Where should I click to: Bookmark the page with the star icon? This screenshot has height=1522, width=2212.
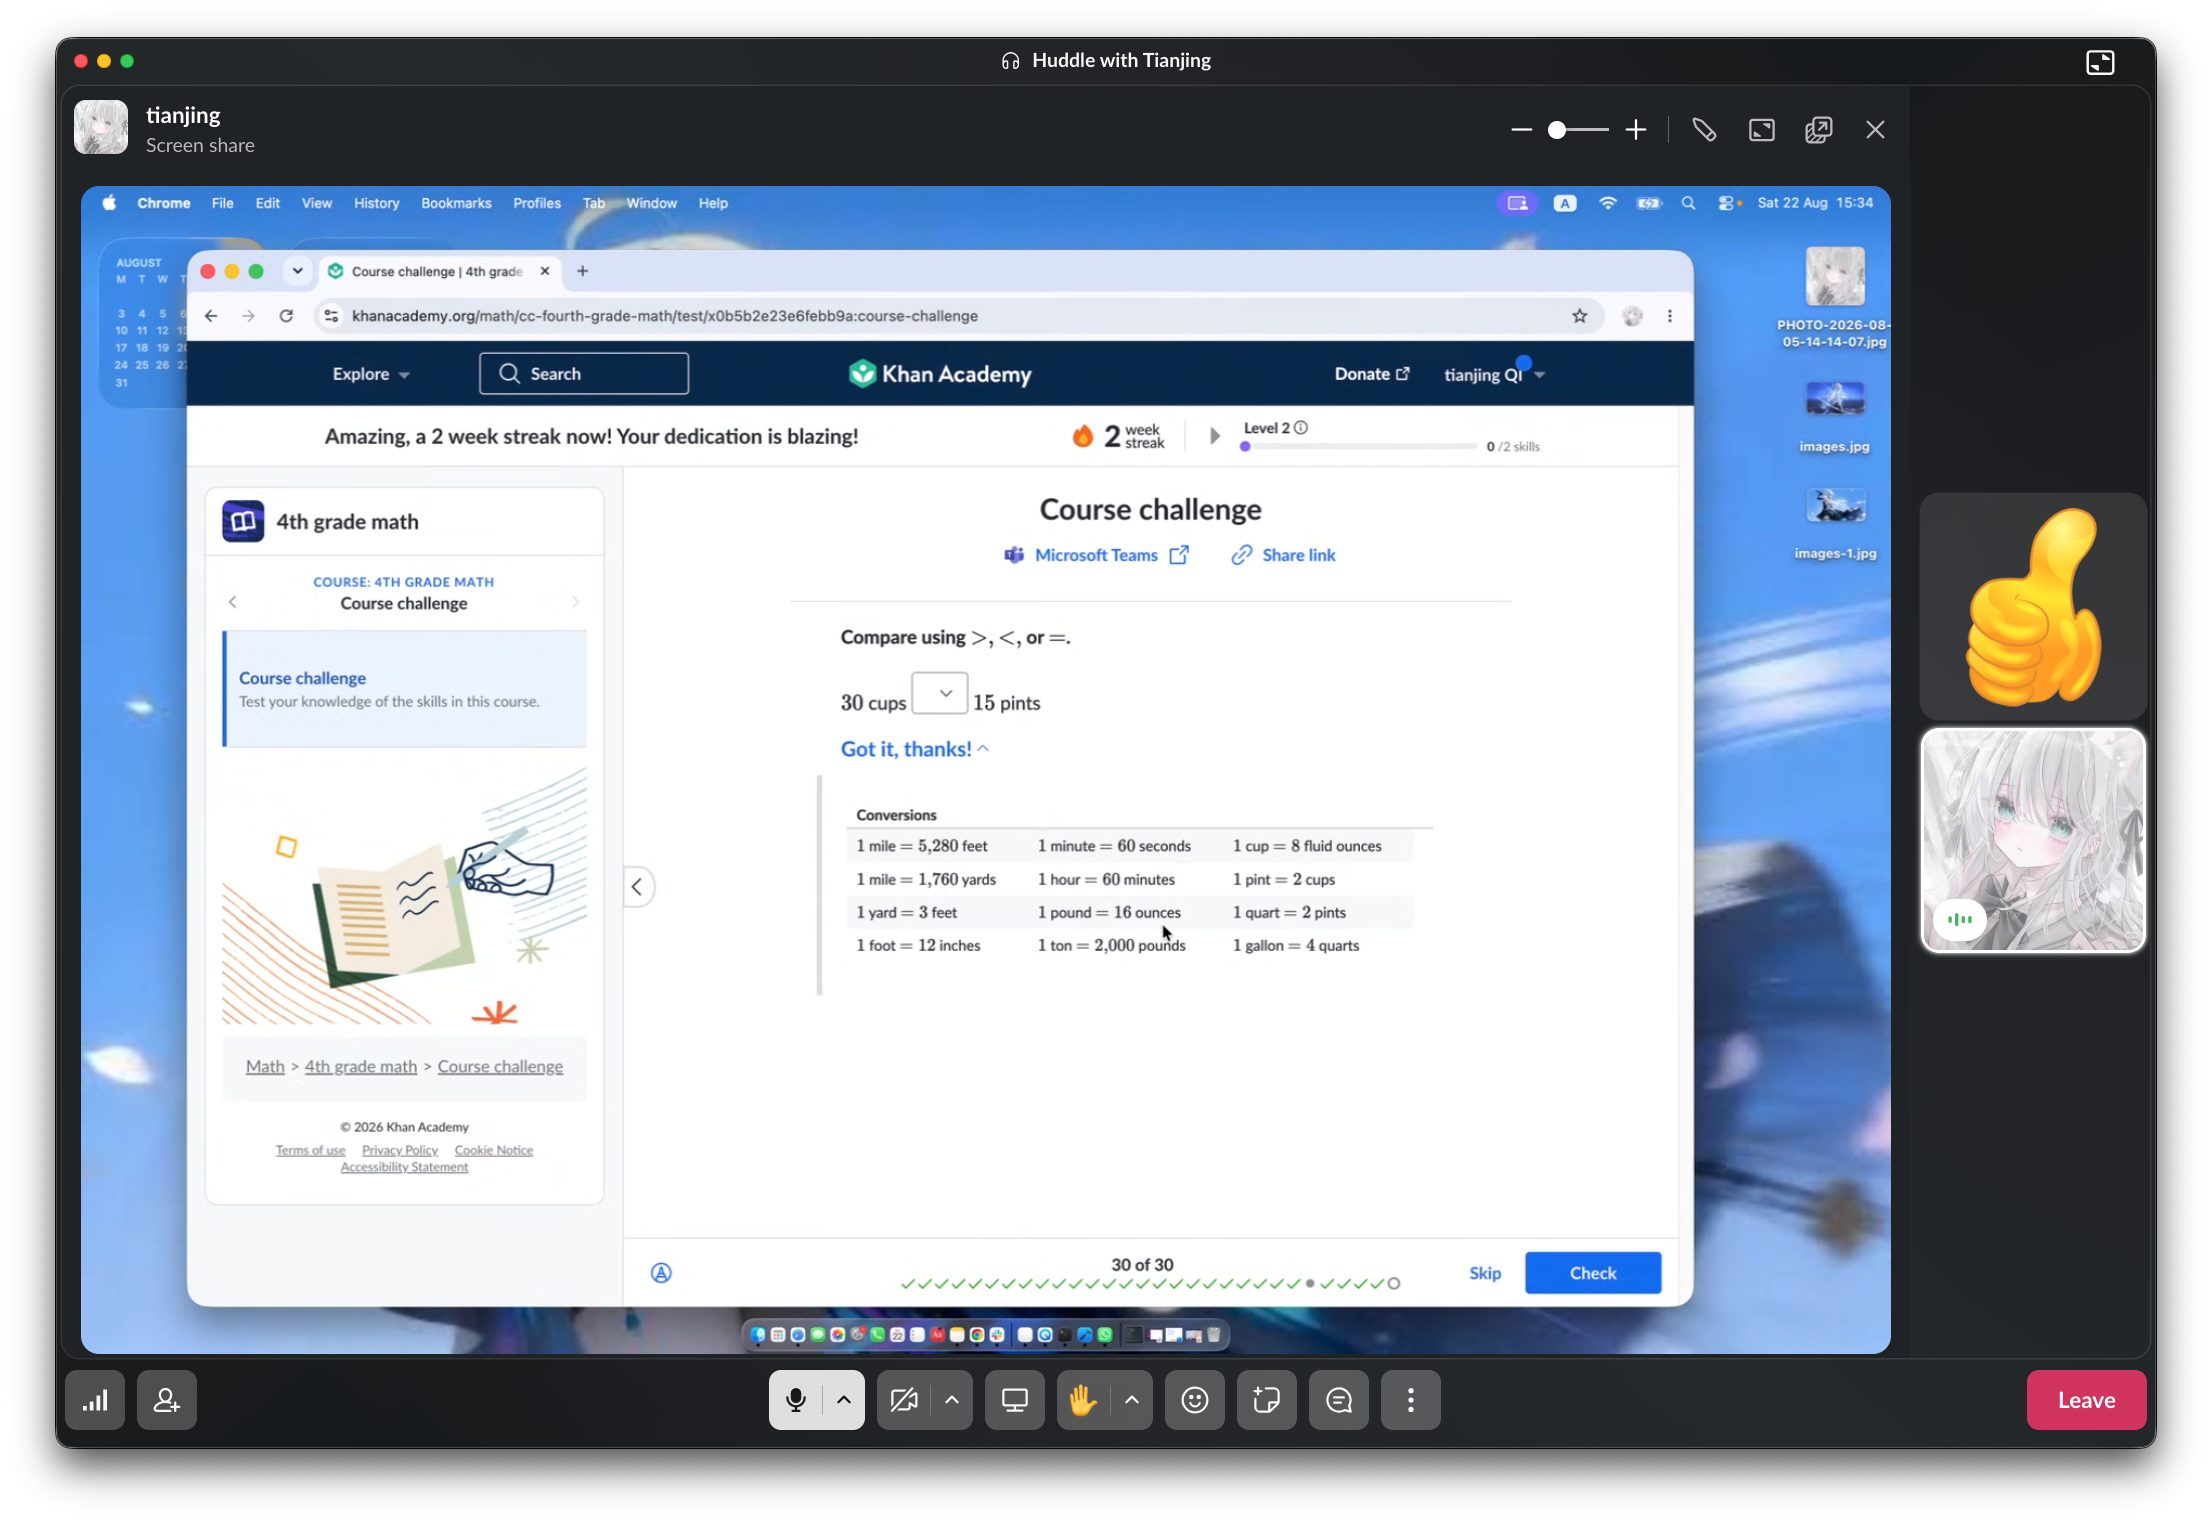click(1580, 316)
